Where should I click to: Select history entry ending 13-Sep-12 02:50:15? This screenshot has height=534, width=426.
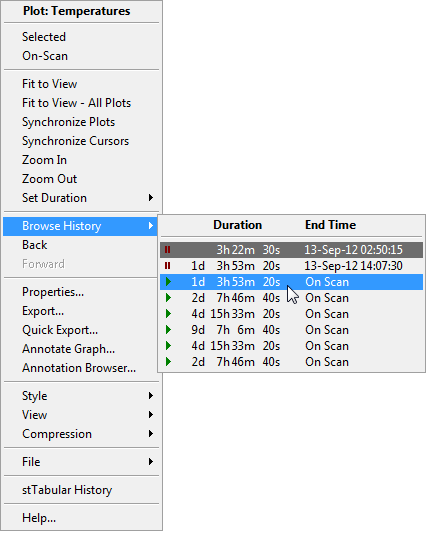(291, 250)
